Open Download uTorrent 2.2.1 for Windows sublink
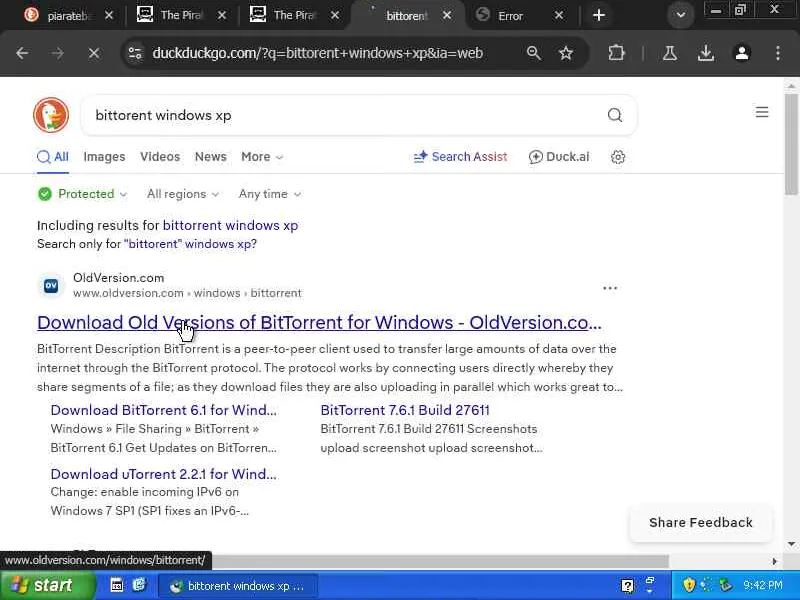 click(x=164, y=474)
